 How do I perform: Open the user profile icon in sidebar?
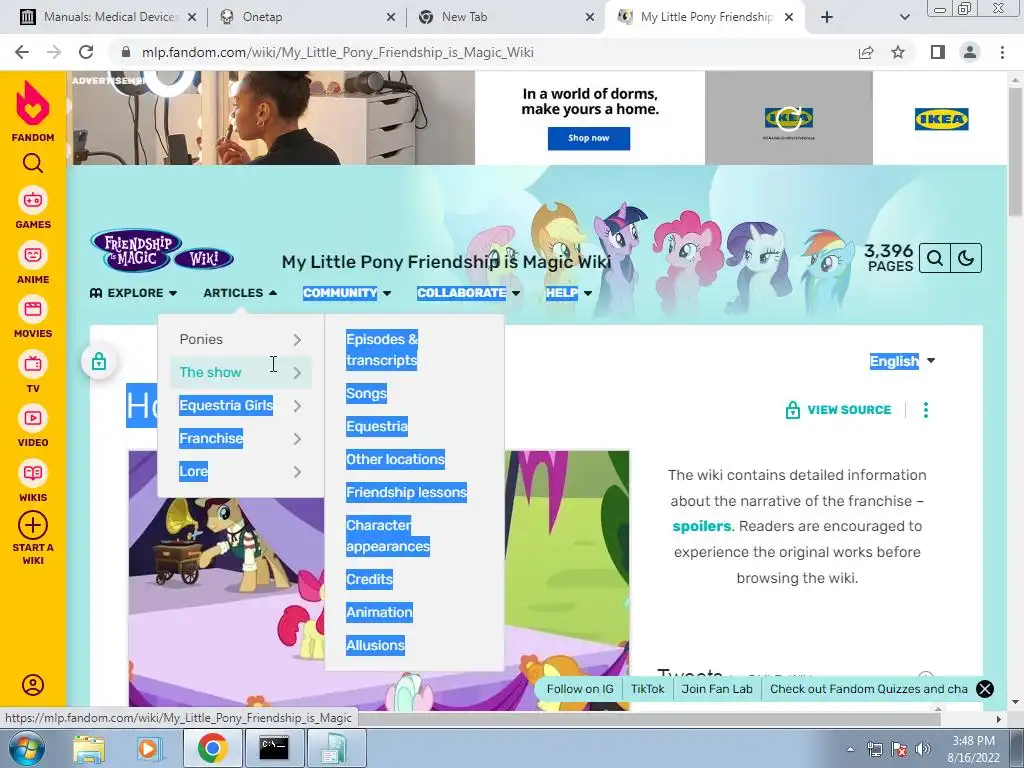[33, 684]
